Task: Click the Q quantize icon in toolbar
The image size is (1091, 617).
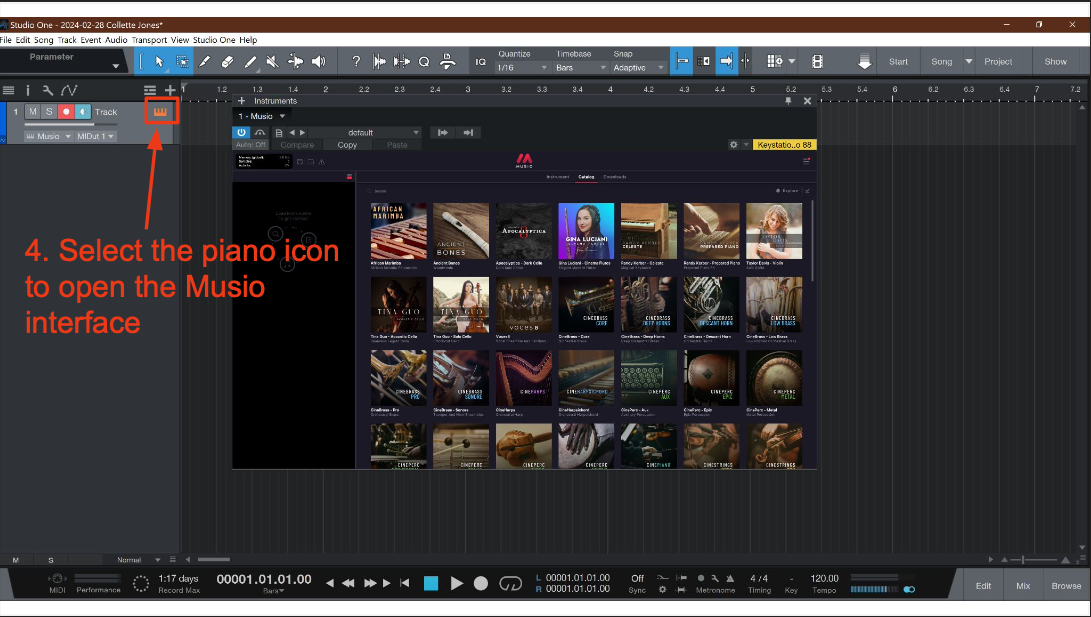Action: tap(424, 62)
